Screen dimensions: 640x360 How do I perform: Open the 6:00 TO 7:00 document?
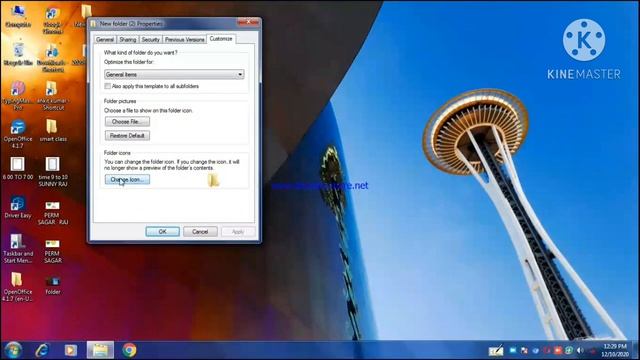pos(18,169)
